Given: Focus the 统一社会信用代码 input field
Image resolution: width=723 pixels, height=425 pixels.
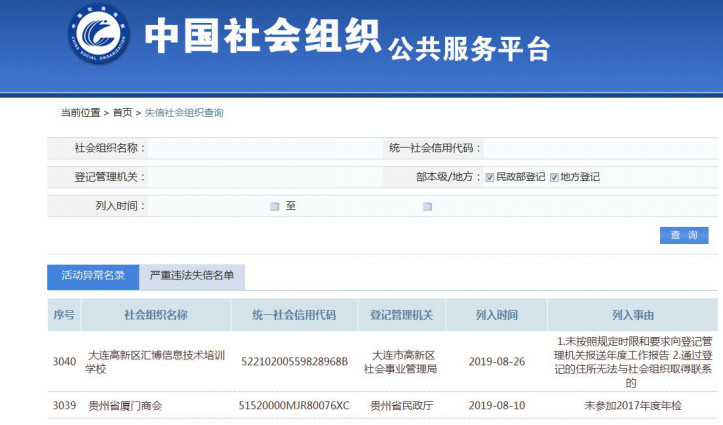Looking at the screenshot, I should coord(600,148).
